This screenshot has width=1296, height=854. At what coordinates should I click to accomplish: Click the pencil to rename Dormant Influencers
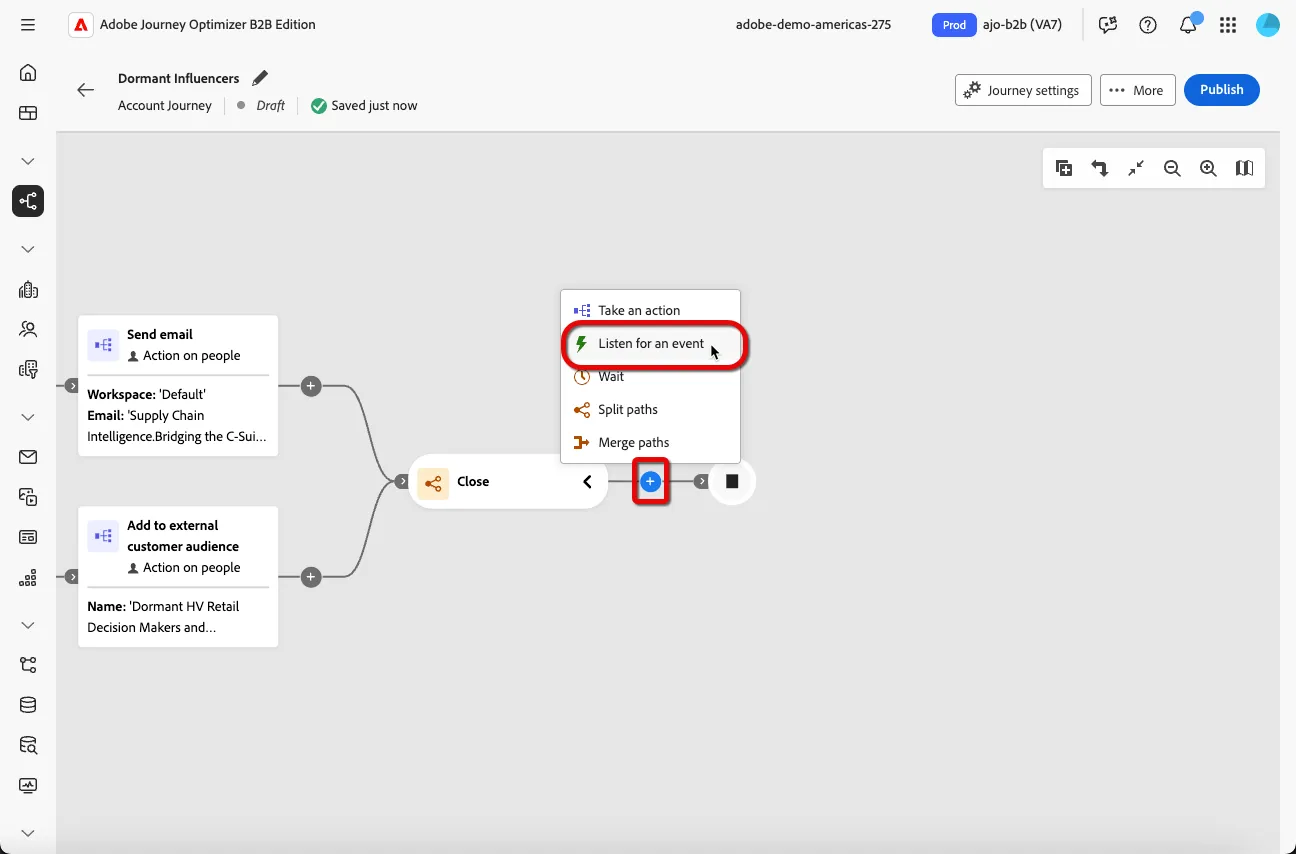pos(260,78)
